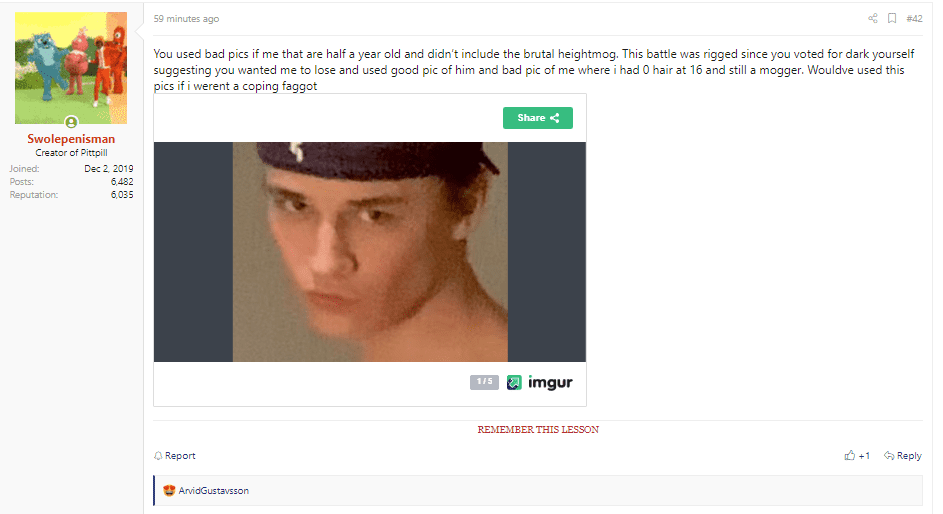Click the Report link
943x514 pixels.
point(180,456)
